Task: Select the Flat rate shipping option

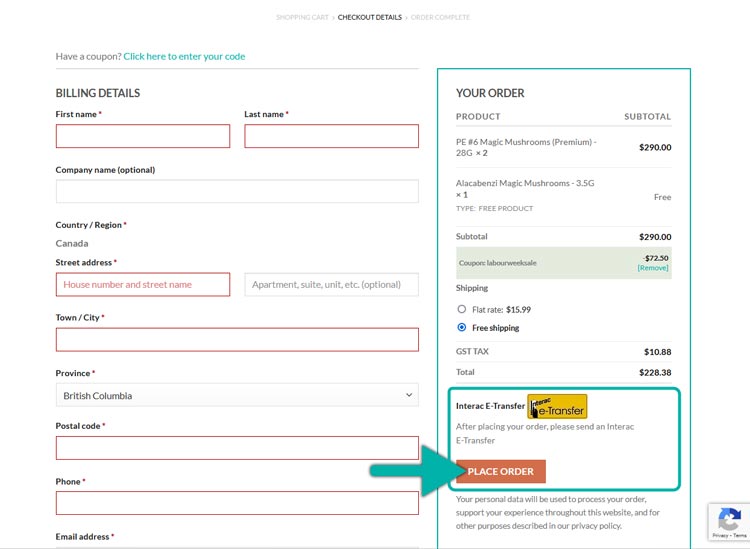Action: [x=462, y=310]
